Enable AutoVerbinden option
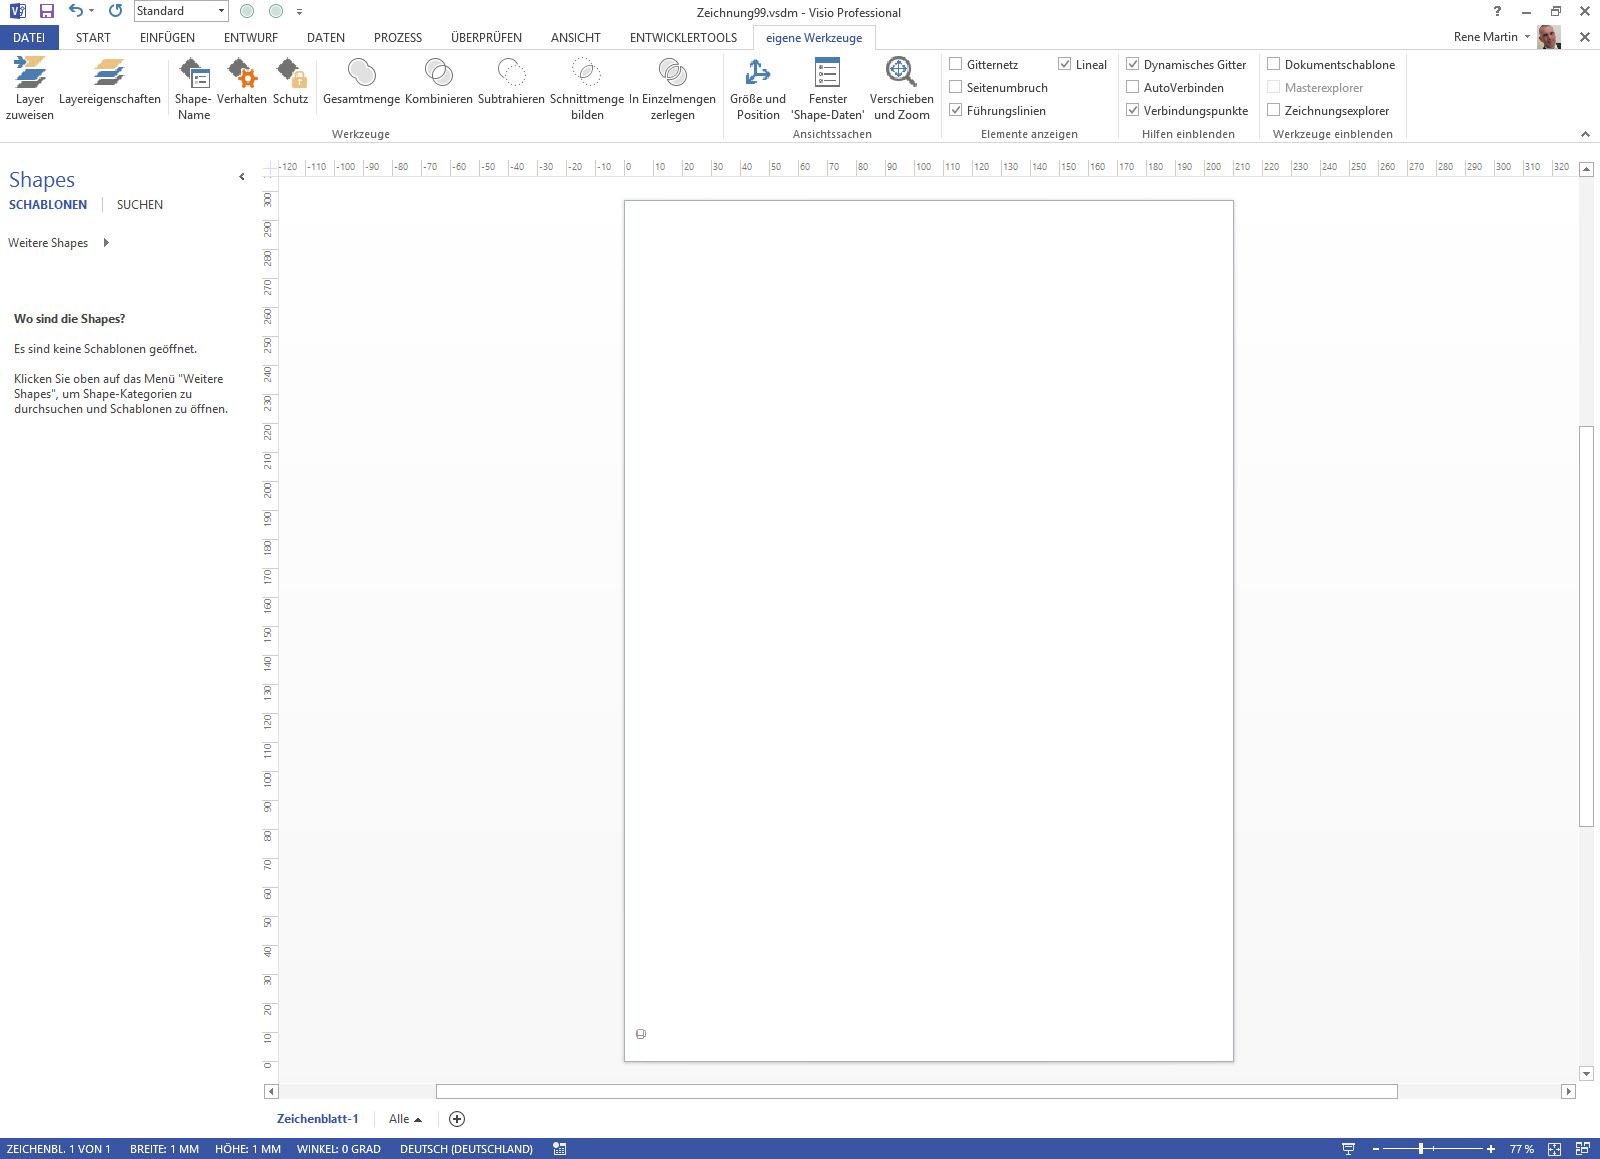 (1133, 87)
